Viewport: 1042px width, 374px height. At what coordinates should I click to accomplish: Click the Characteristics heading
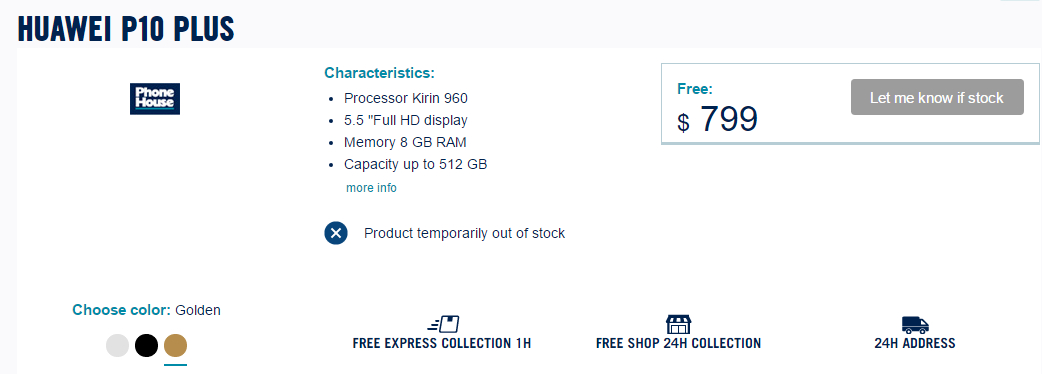point(379,73)
